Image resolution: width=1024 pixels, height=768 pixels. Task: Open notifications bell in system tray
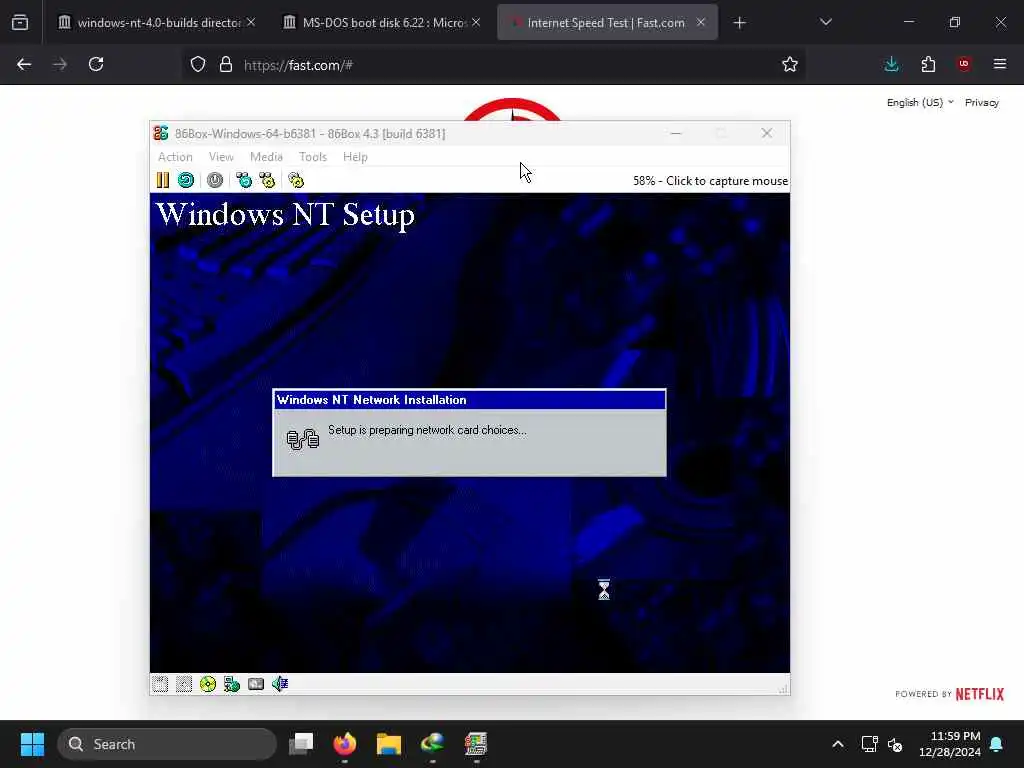coord(997,744)
